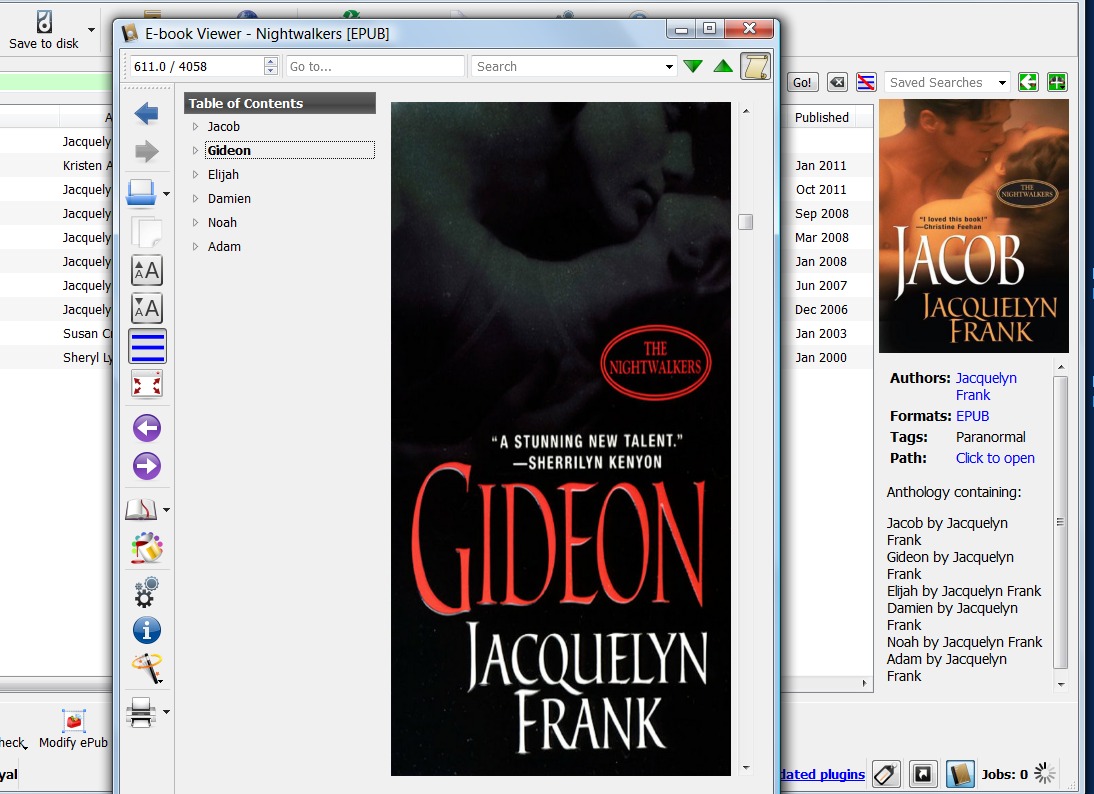1094x794 pixels.
Task: Click the Click to open path link
Action: pyautogui.click(x=995, y=458)
